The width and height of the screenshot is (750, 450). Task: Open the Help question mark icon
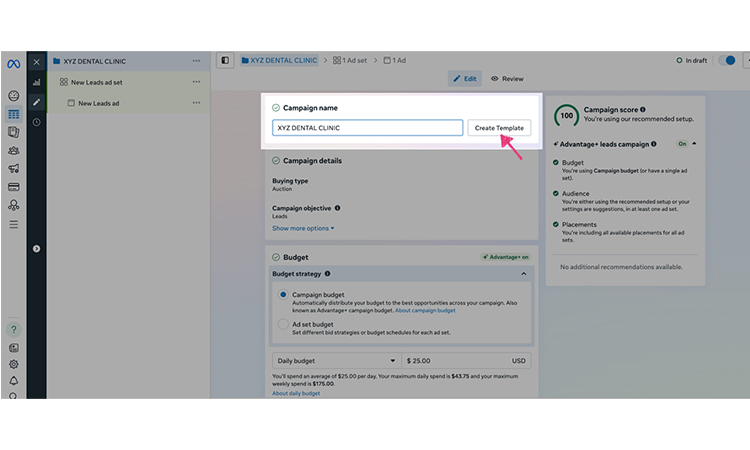tap(13, 329)
